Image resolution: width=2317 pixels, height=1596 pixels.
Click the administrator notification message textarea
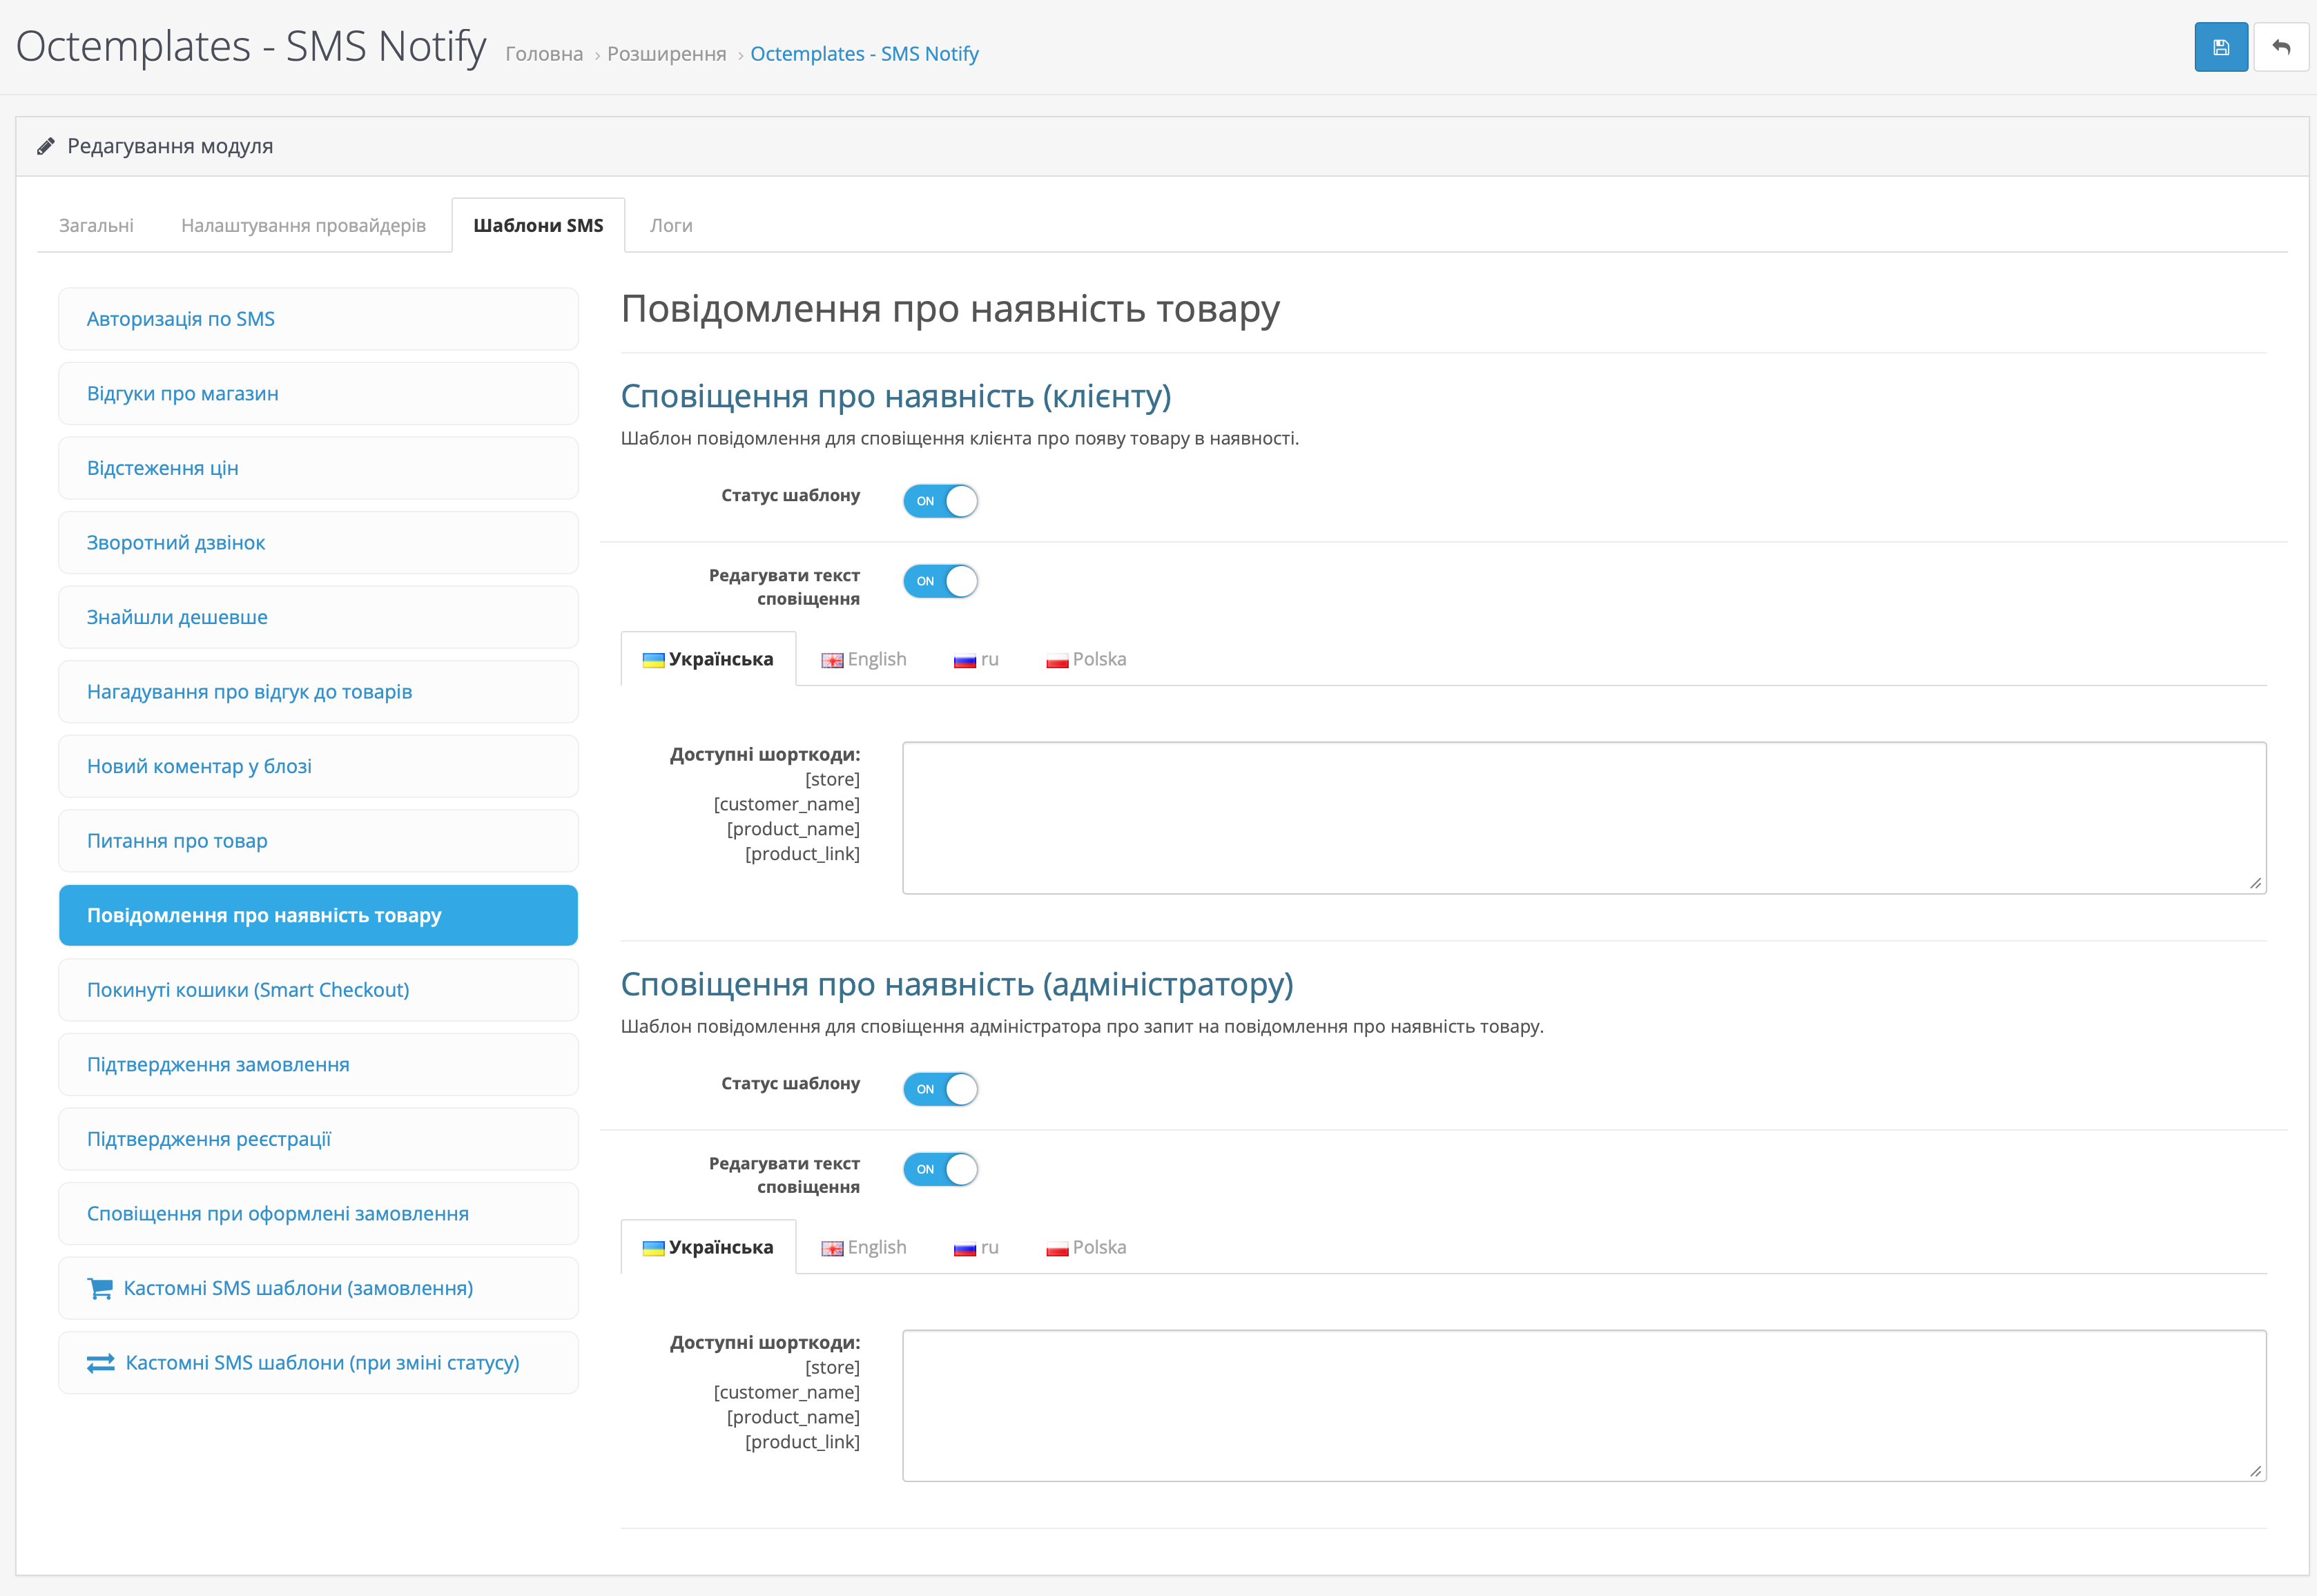click(1583, 1405)
